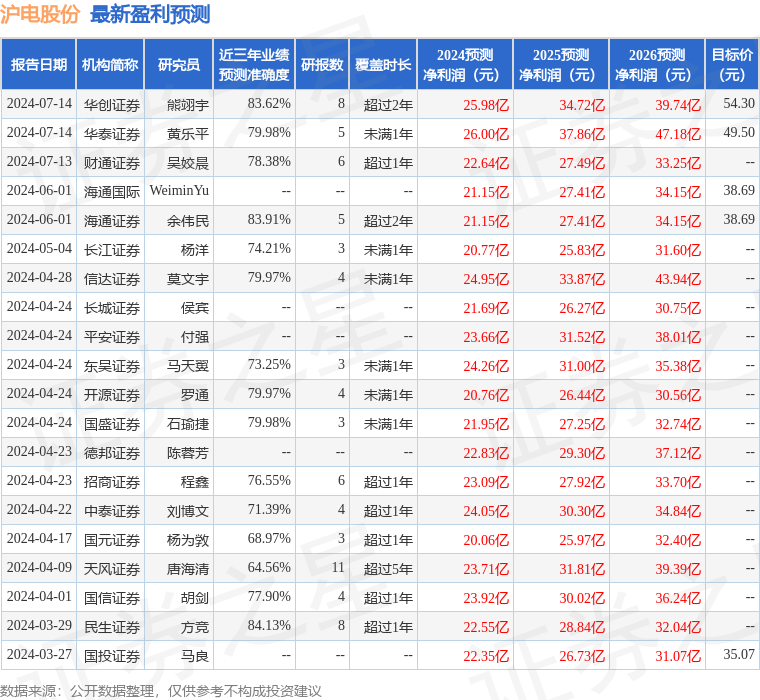Click target price 54.30
The height and width of the screenshot is (700, 760).
[739, 103]
